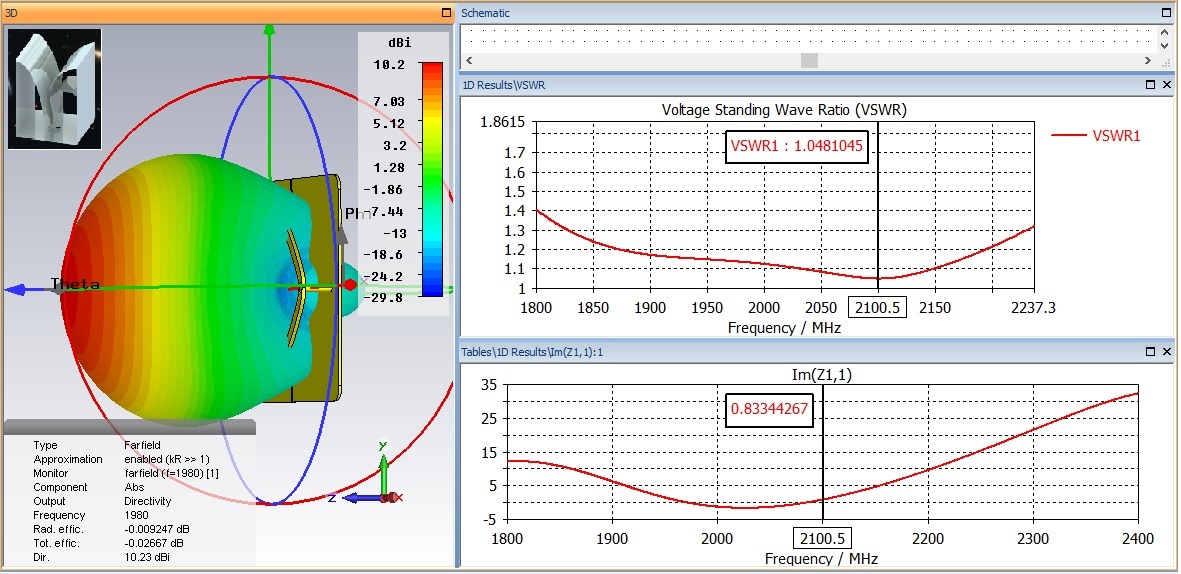The image size is (1181, 574).
Task: Maximize the 1D Results\VSWR panel
Action: pos(1150,85)
